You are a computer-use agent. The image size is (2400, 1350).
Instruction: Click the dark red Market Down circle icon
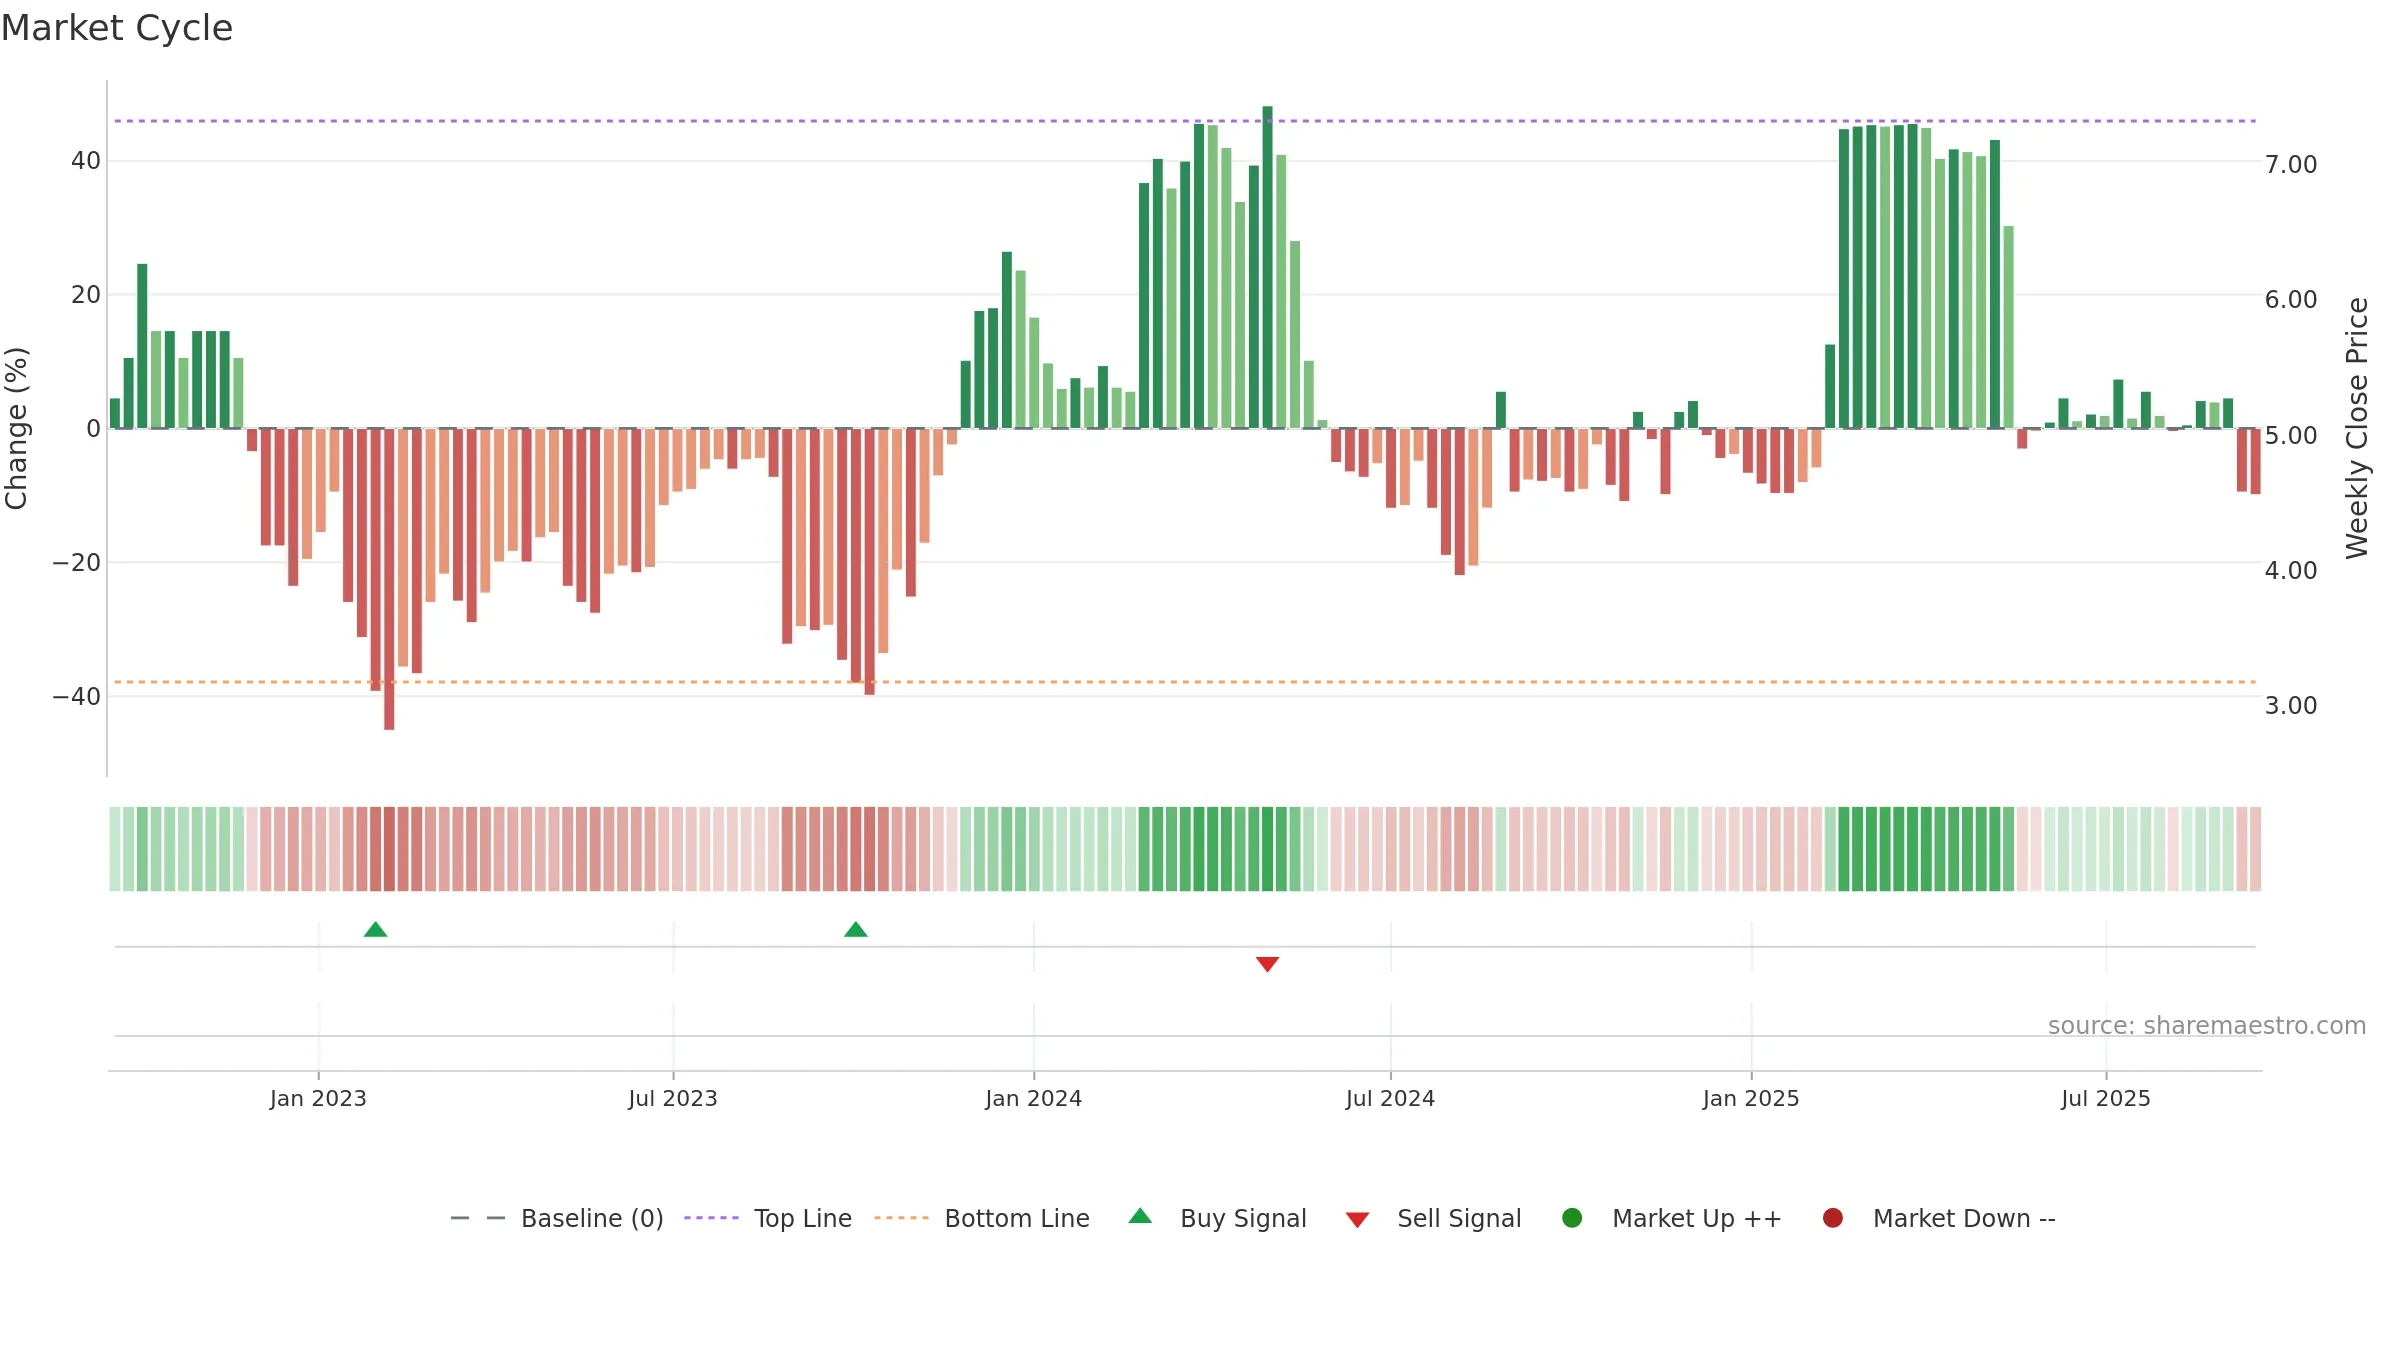point(1833,1218)
